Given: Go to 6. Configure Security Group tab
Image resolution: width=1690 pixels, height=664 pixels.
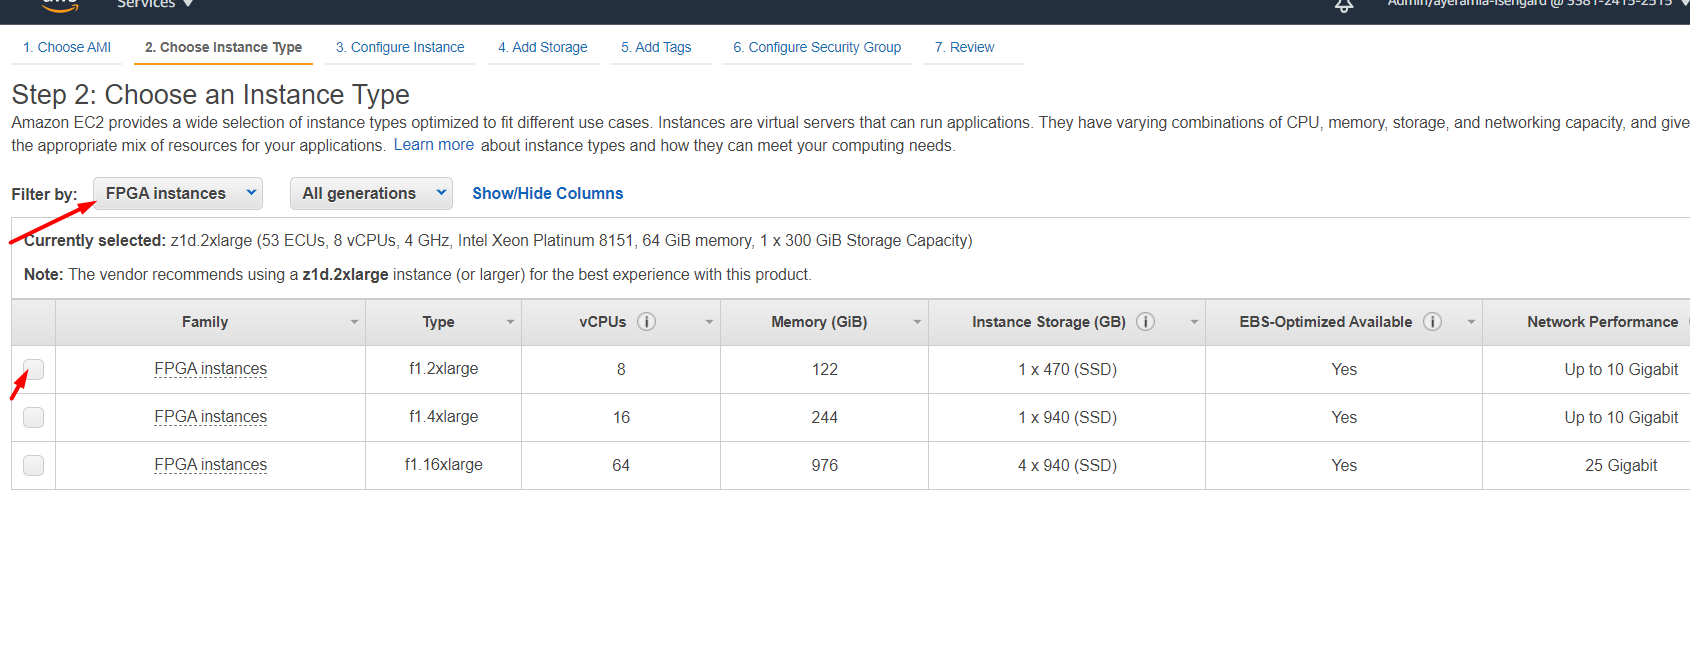Looking at the screenshot, I should point(817,47).
